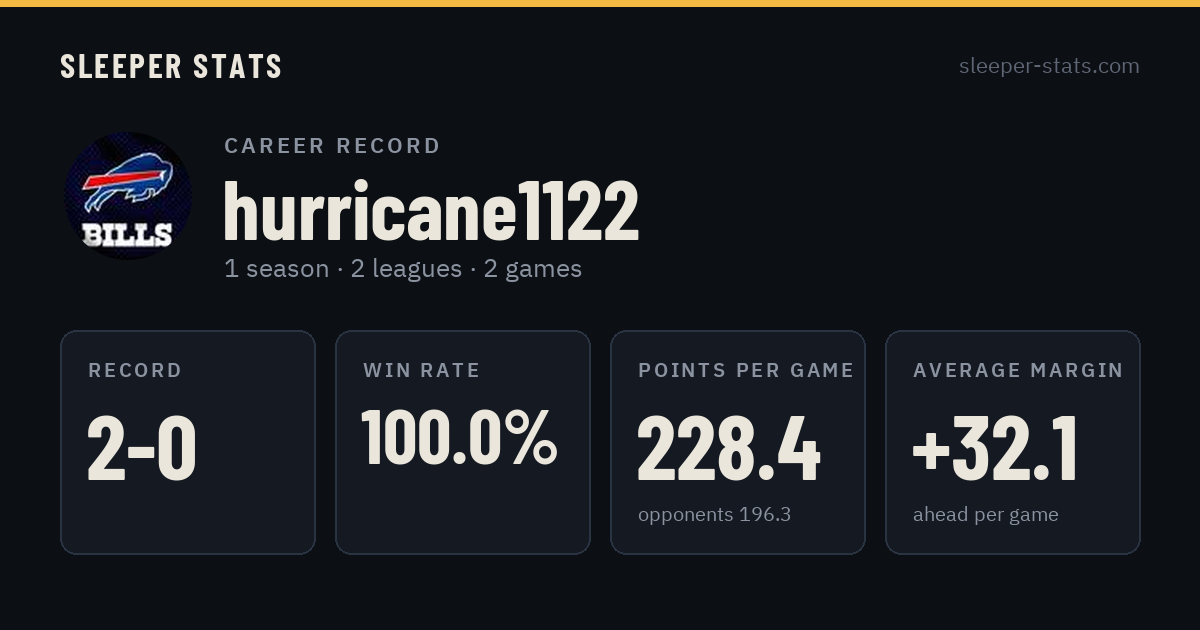Viewport: 1200px width, 630px height.
Task: Click the BILLS text on avatar
Action: [127, 236]
